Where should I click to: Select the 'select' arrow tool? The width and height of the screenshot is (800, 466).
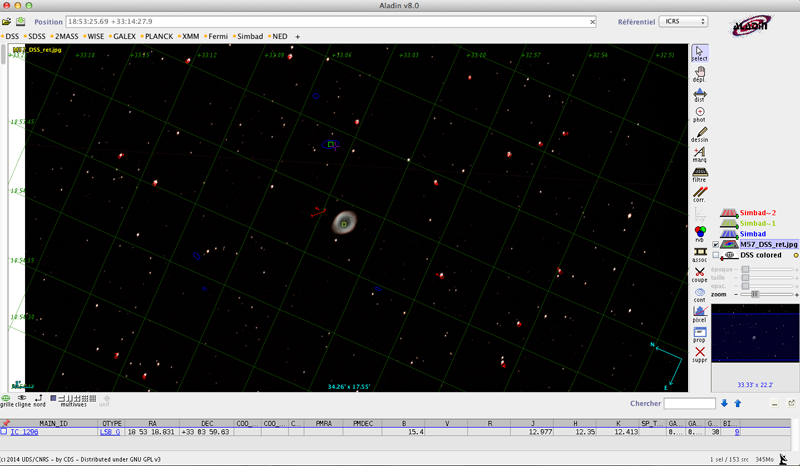coord(699,52)
